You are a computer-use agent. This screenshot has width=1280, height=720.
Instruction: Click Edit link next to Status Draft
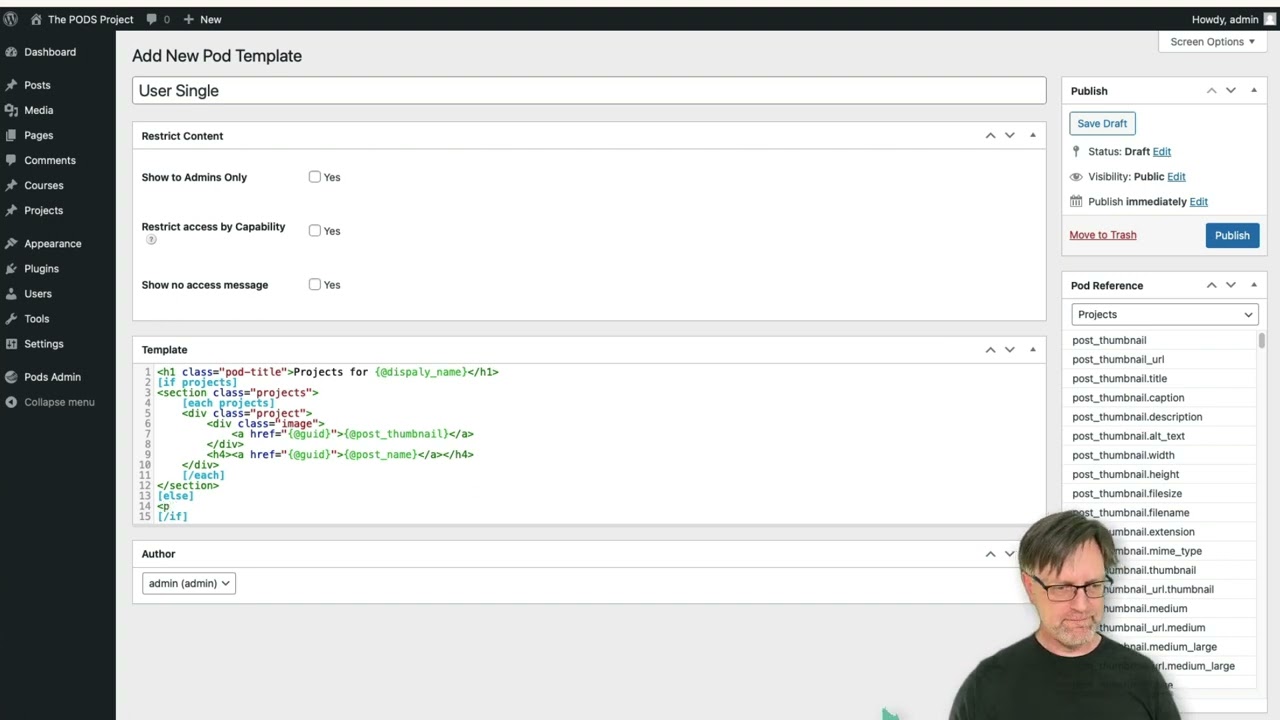[x=1162, y=151]
